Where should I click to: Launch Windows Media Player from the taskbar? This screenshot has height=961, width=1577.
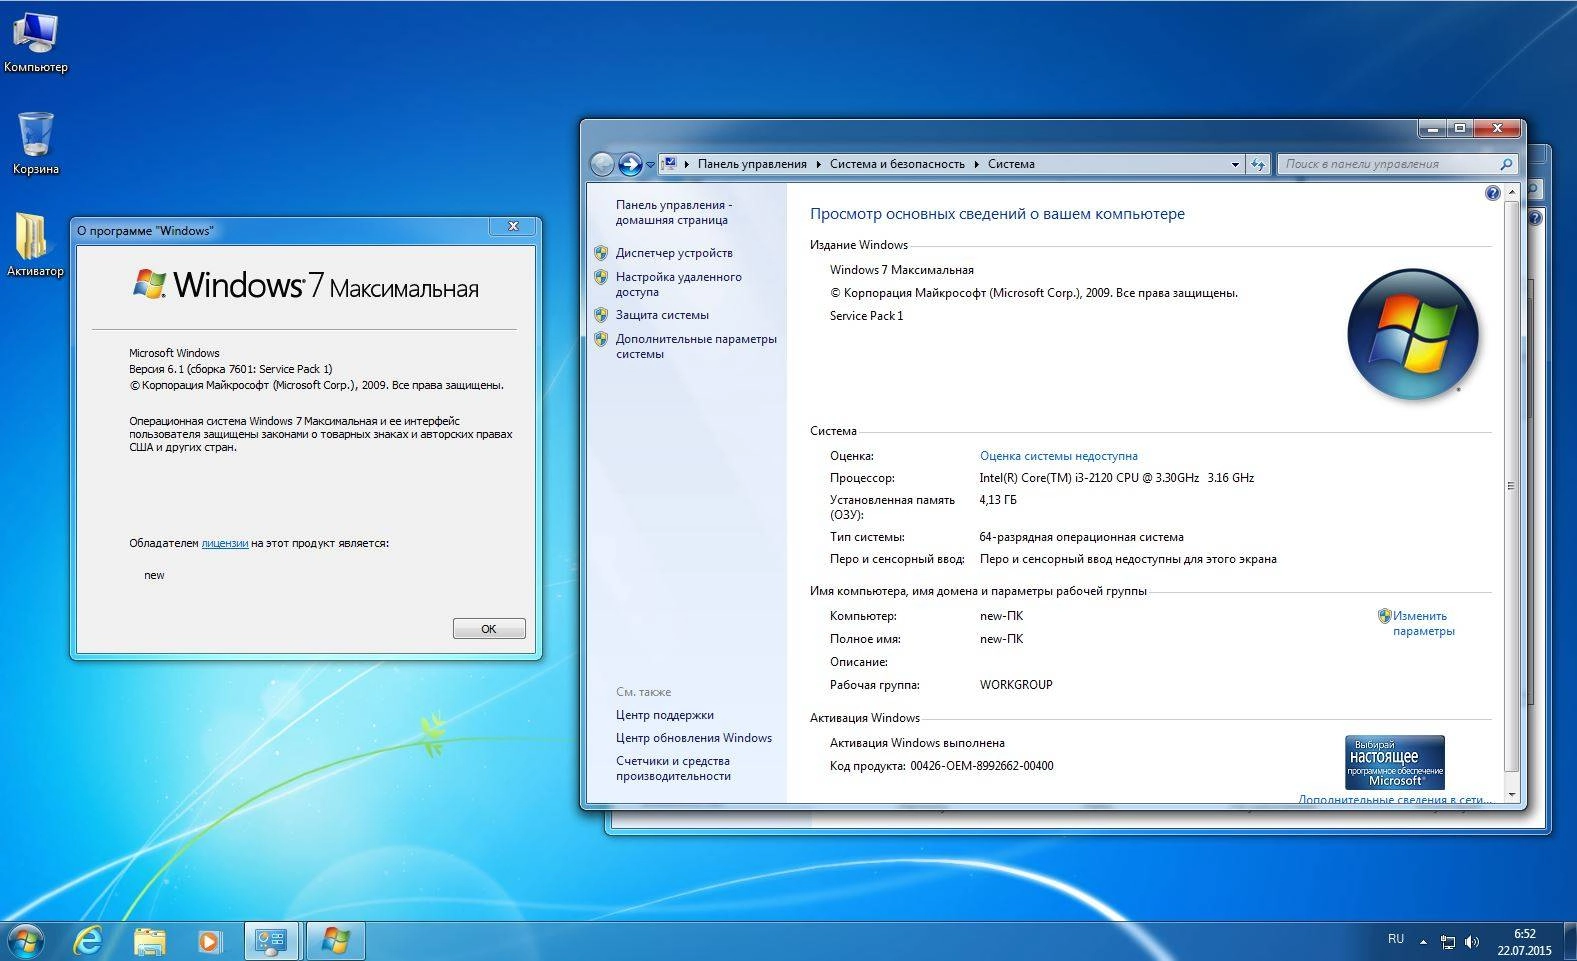[209, 941]
